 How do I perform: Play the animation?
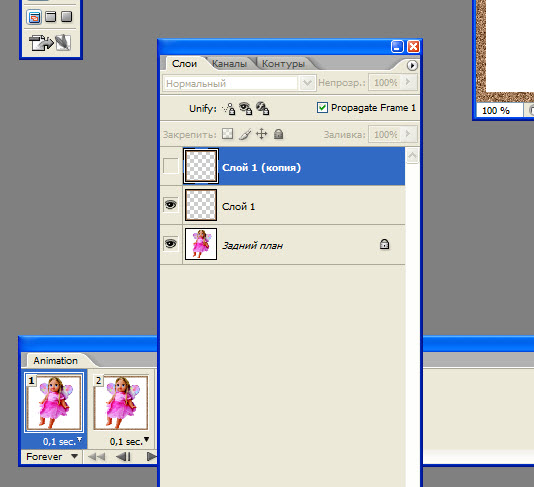tap(151, 457)
